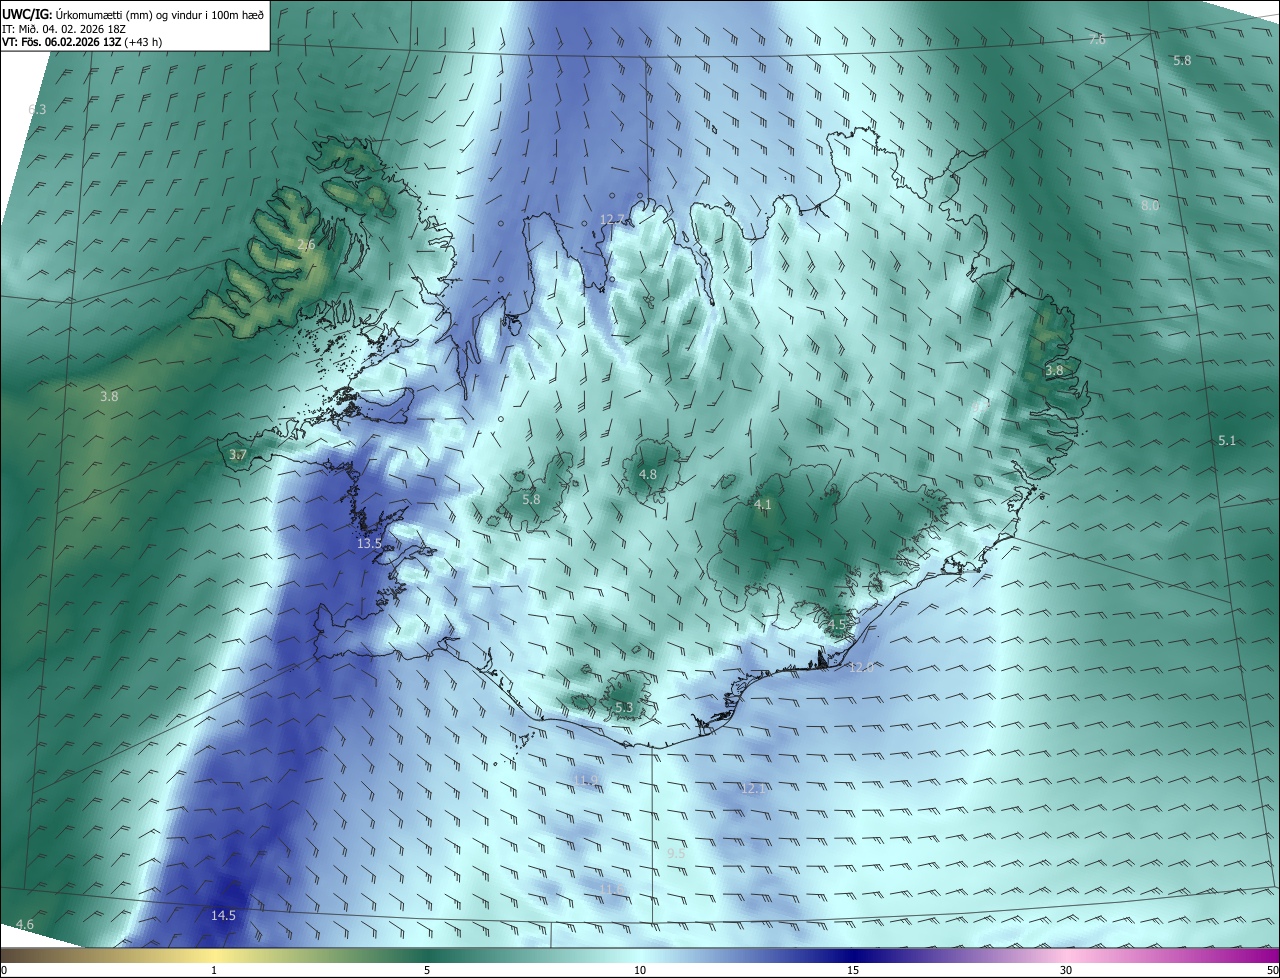Click the 5.3 value on Mýrdalsjökull glacier
The height and width of the screenshot is (978, 1280).
point(624,707)
